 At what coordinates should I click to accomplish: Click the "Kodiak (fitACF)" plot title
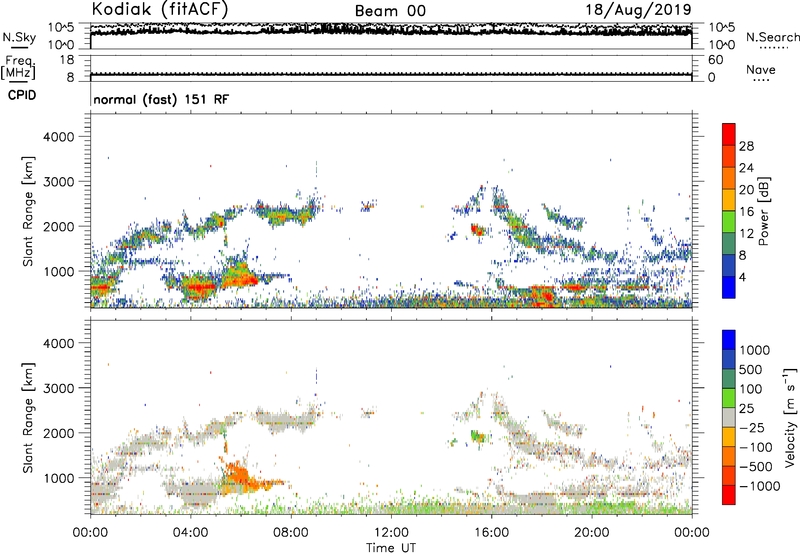pyautogui.click(x=160, y=9)
